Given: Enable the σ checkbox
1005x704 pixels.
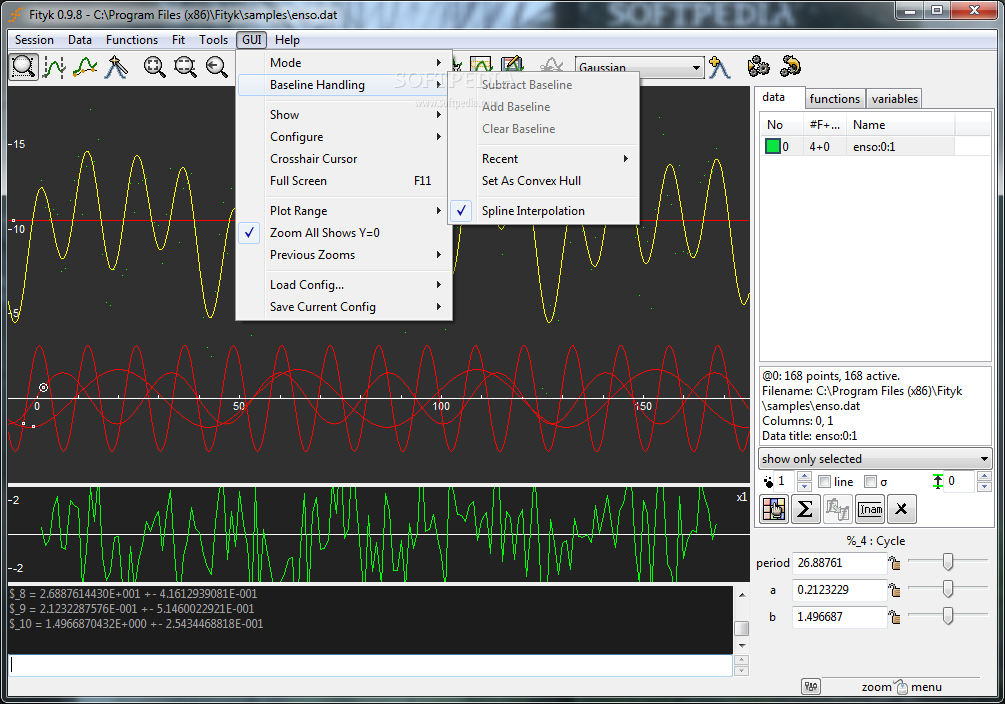Looking at the screenshot, I should pos(870,482).
